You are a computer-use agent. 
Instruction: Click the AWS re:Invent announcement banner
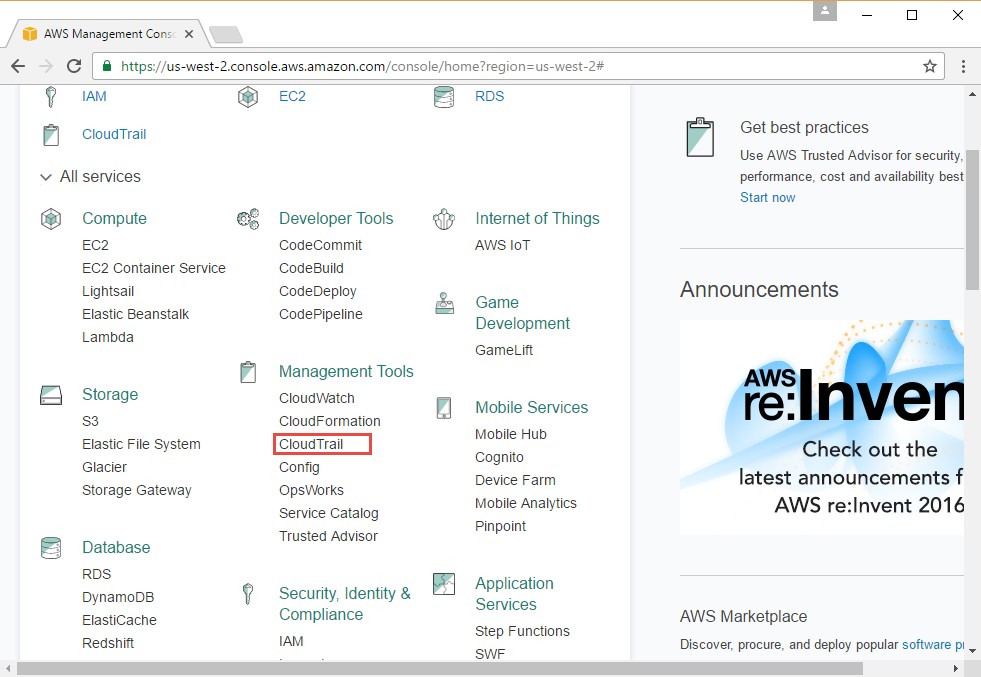coord(821,427)
